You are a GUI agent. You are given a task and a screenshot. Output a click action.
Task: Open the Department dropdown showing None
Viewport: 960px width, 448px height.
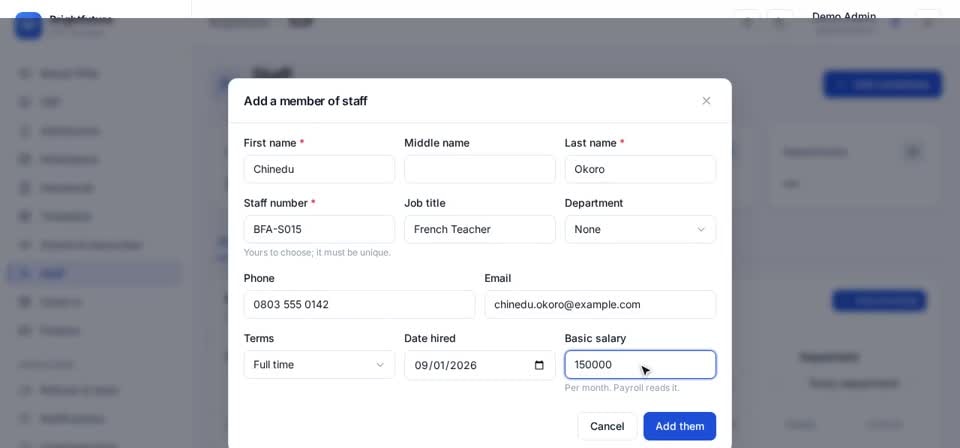click(640, 230)
